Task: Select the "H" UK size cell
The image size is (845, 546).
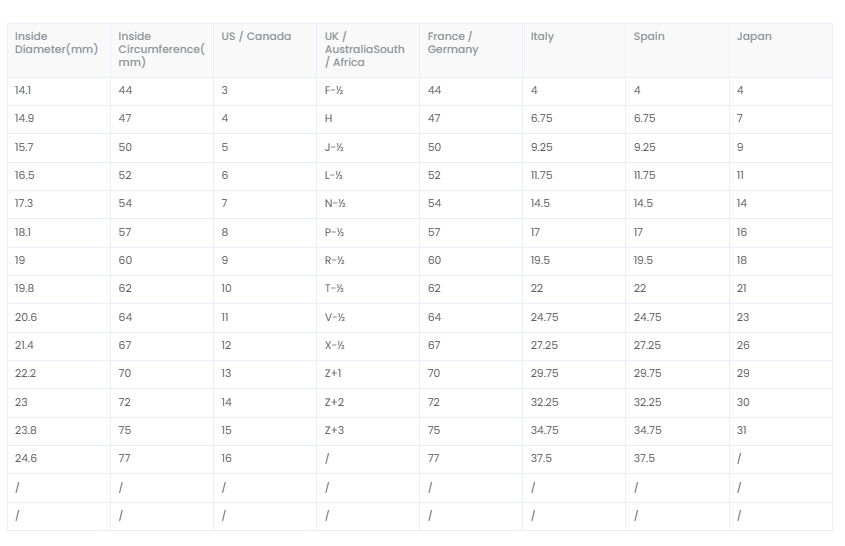Action: [329, 119]
